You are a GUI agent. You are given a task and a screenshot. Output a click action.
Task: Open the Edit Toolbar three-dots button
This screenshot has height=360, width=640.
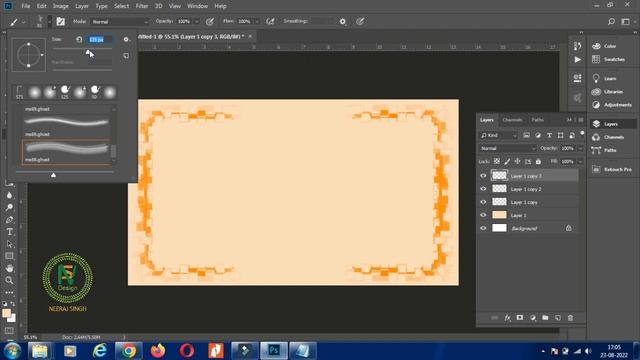pyautogui.click(x=9, y=293)
